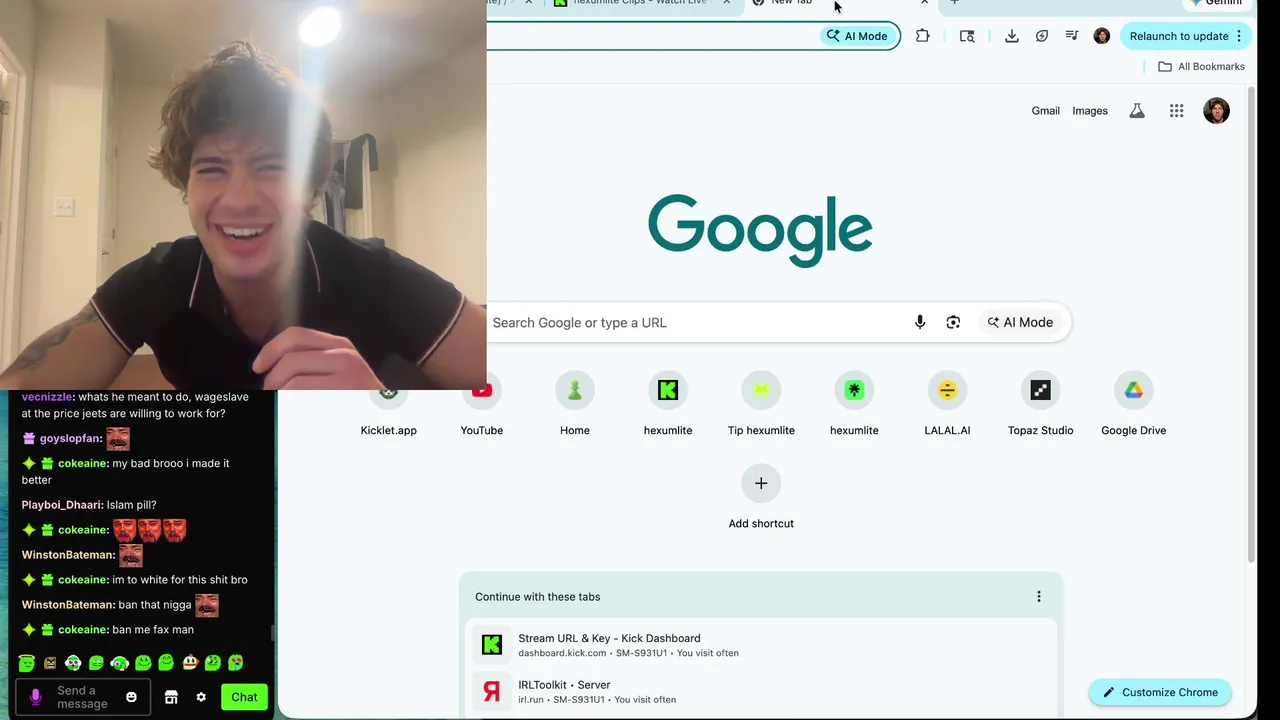Open the Tip hexumlite shortcut
Image resolution: width=1280 pixels, height=720 pixels.
pyautogui.click(x=761, y=405)
